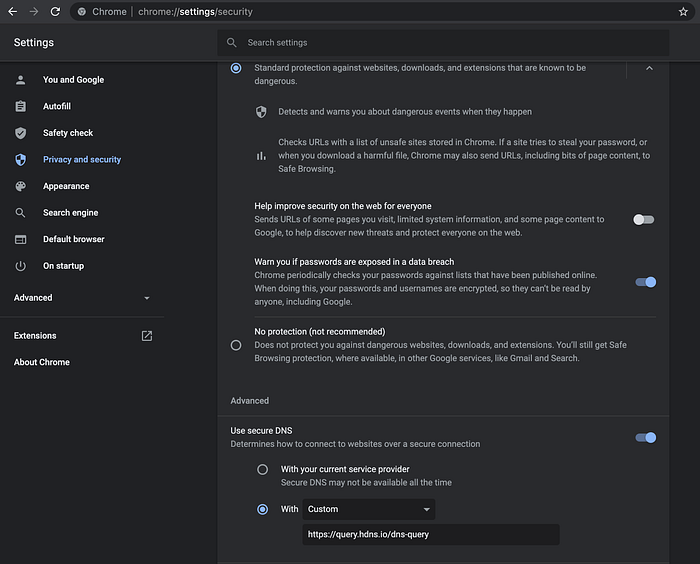Click the Appearance palette icon
Image resolution: width=700 pixels, height=564 pixels.
coord(21,186)
